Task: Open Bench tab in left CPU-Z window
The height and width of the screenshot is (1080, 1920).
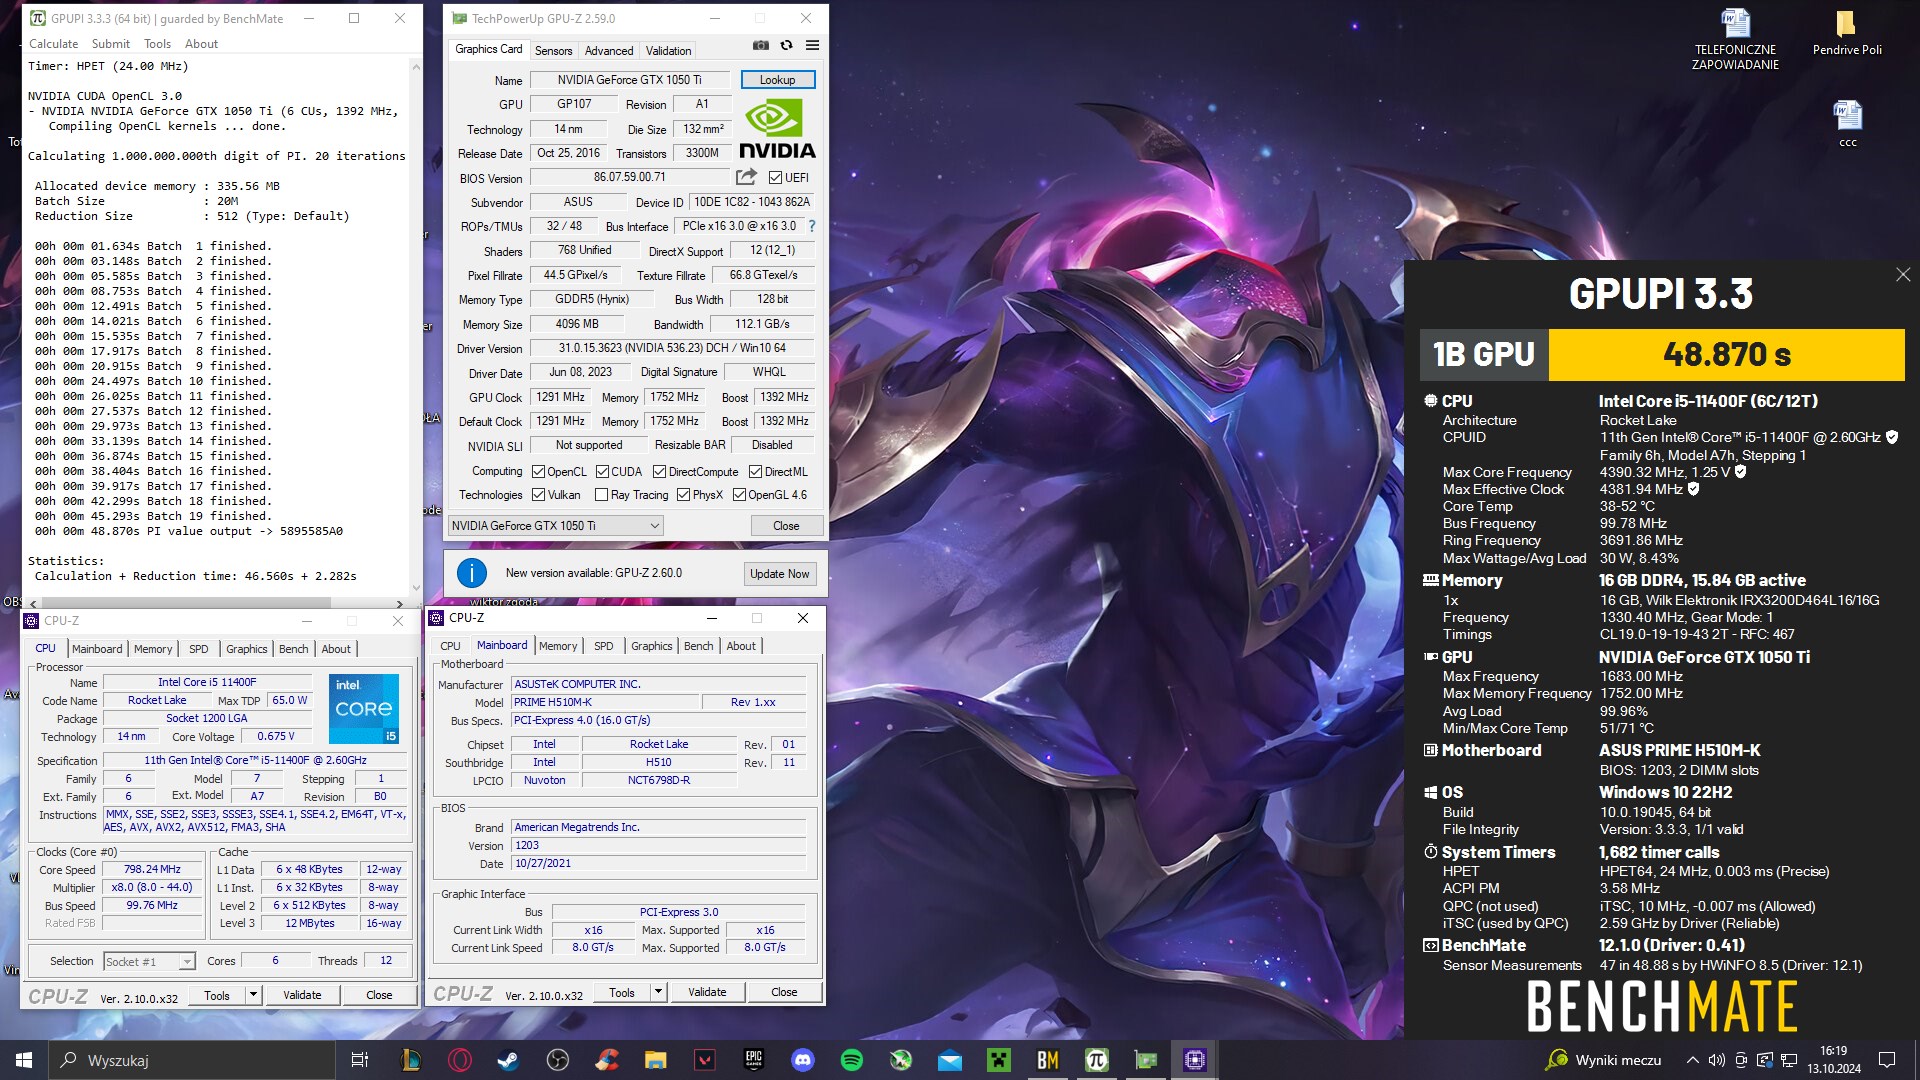Action: (293, 649)
